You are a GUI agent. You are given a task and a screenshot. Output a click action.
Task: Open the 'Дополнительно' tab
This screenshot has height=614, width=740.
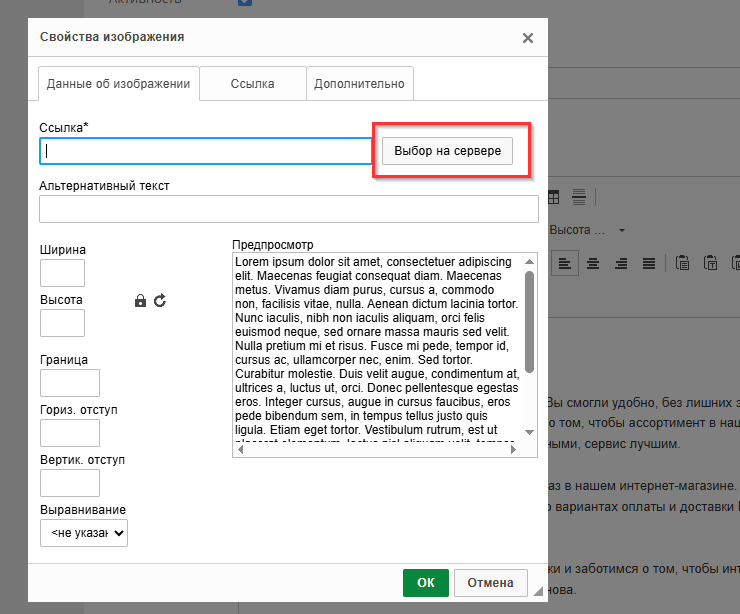[x=359, y=84]
